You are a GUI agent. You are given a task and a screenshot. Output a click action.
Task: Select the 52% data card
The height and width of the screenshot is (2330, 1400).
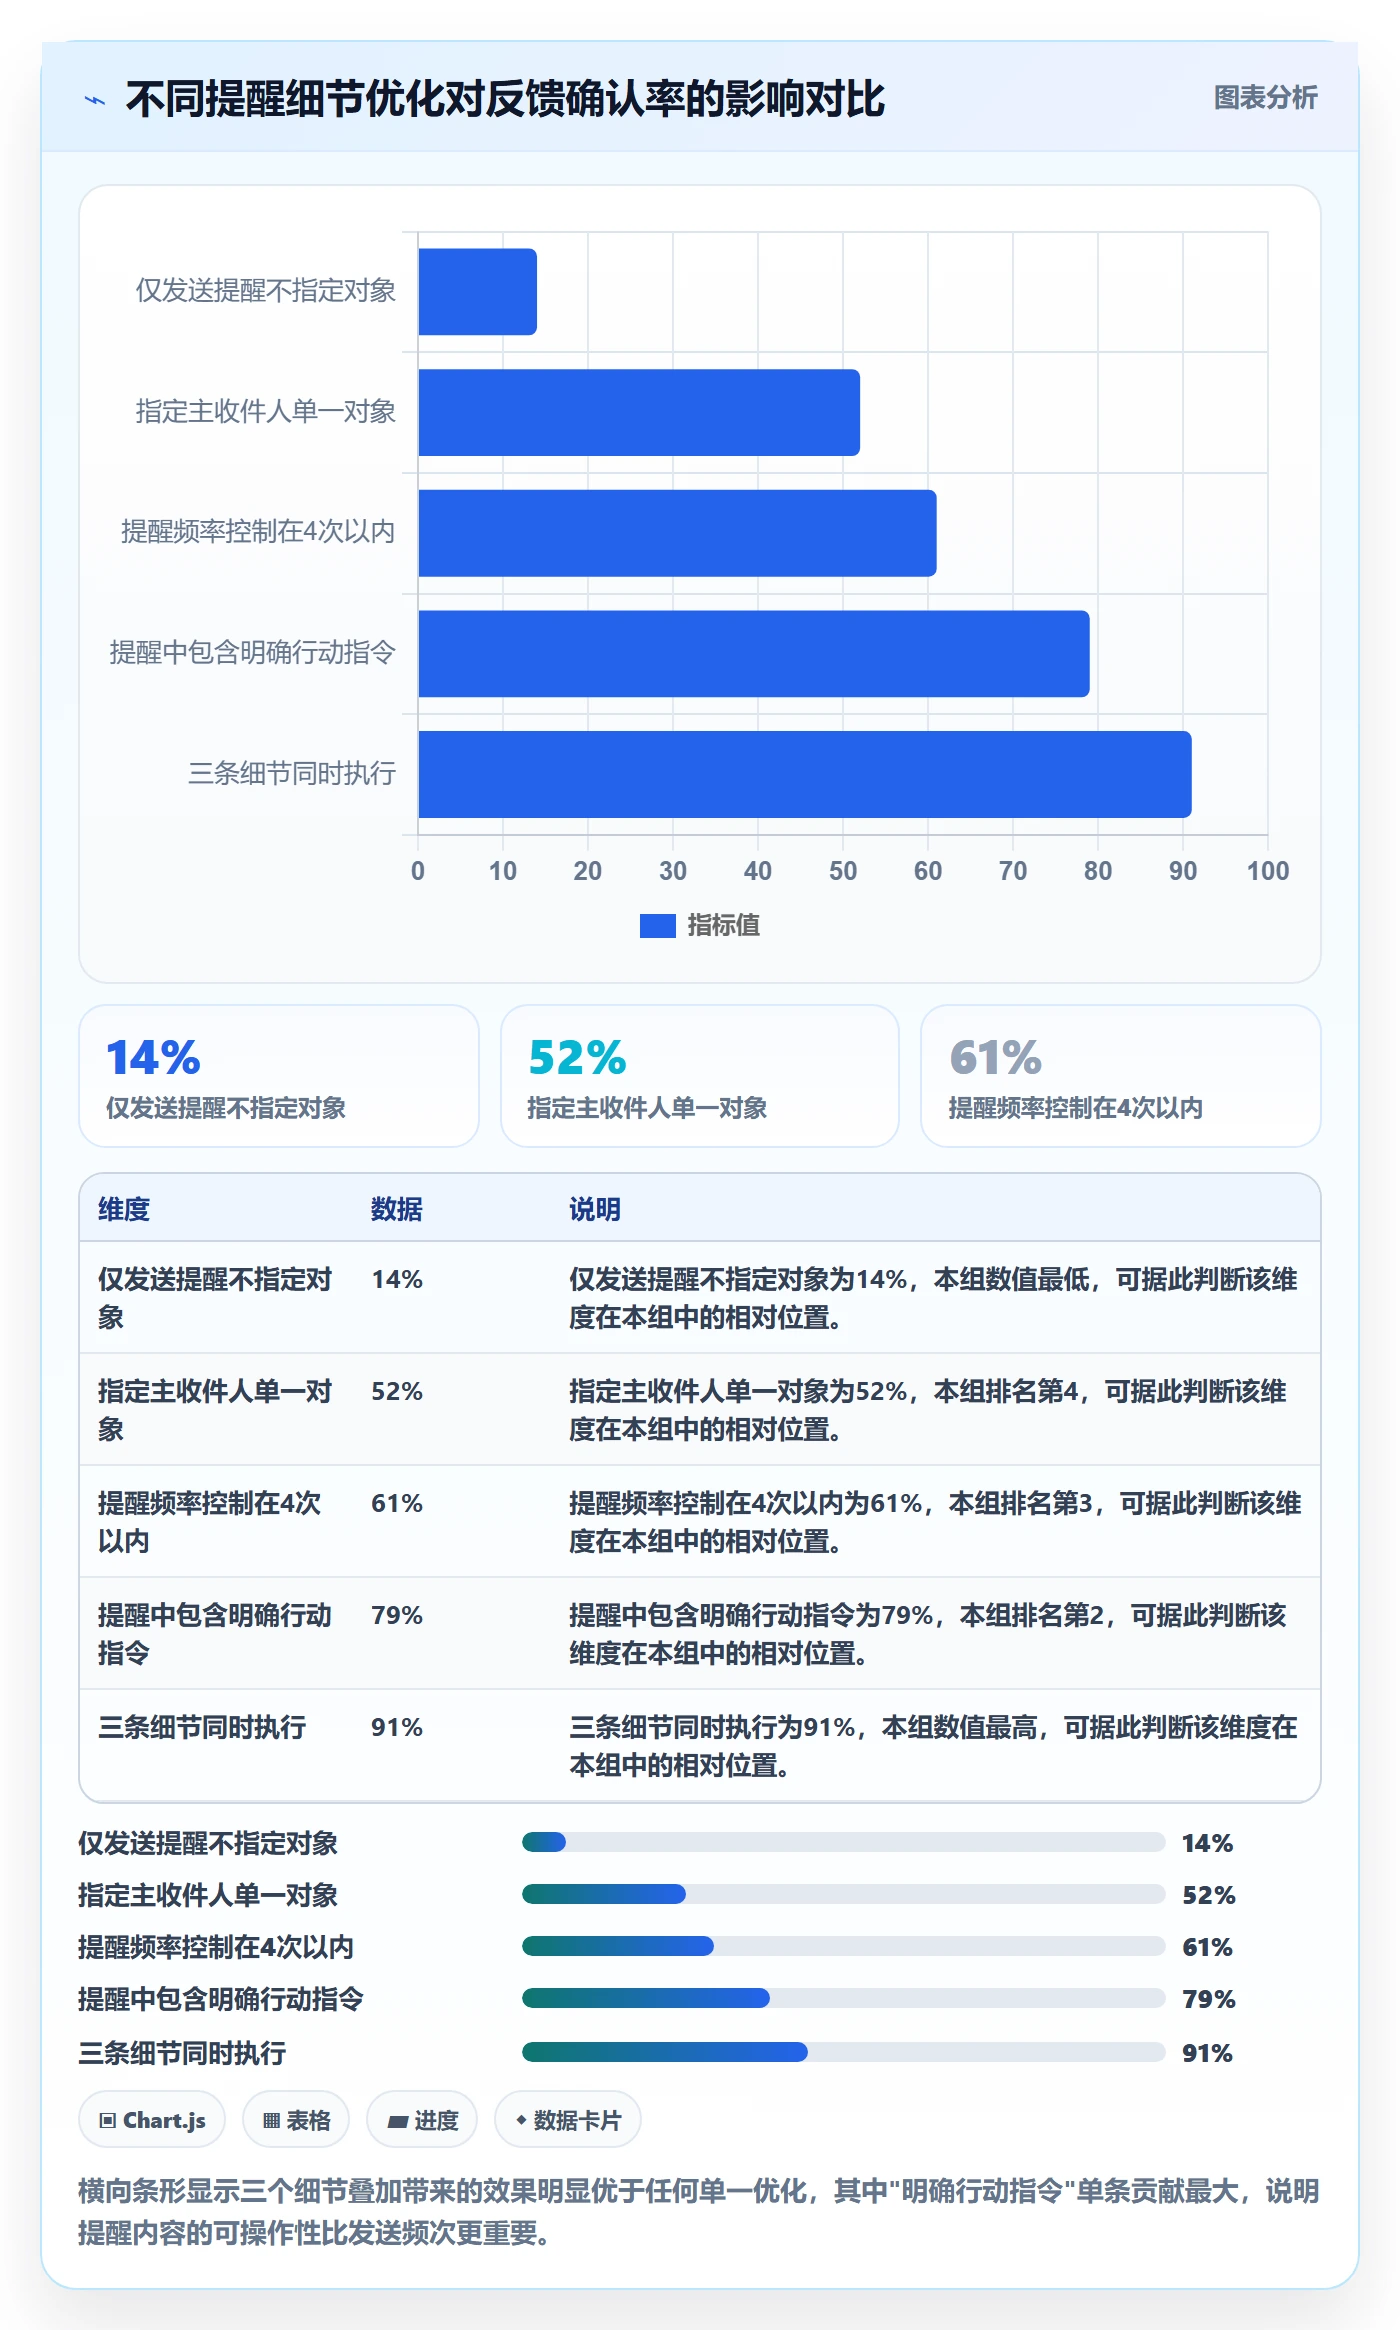(700, 1076)
